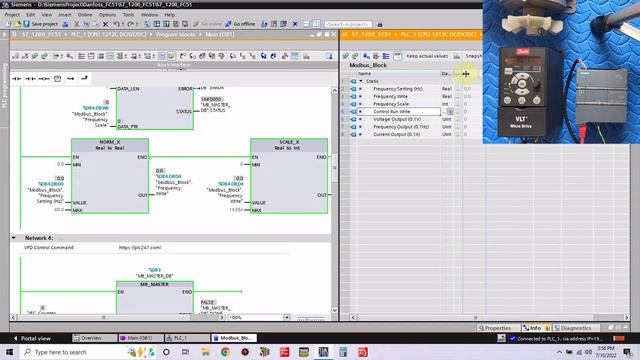
Task: Click the New project icon
Action: coord(8,24)
